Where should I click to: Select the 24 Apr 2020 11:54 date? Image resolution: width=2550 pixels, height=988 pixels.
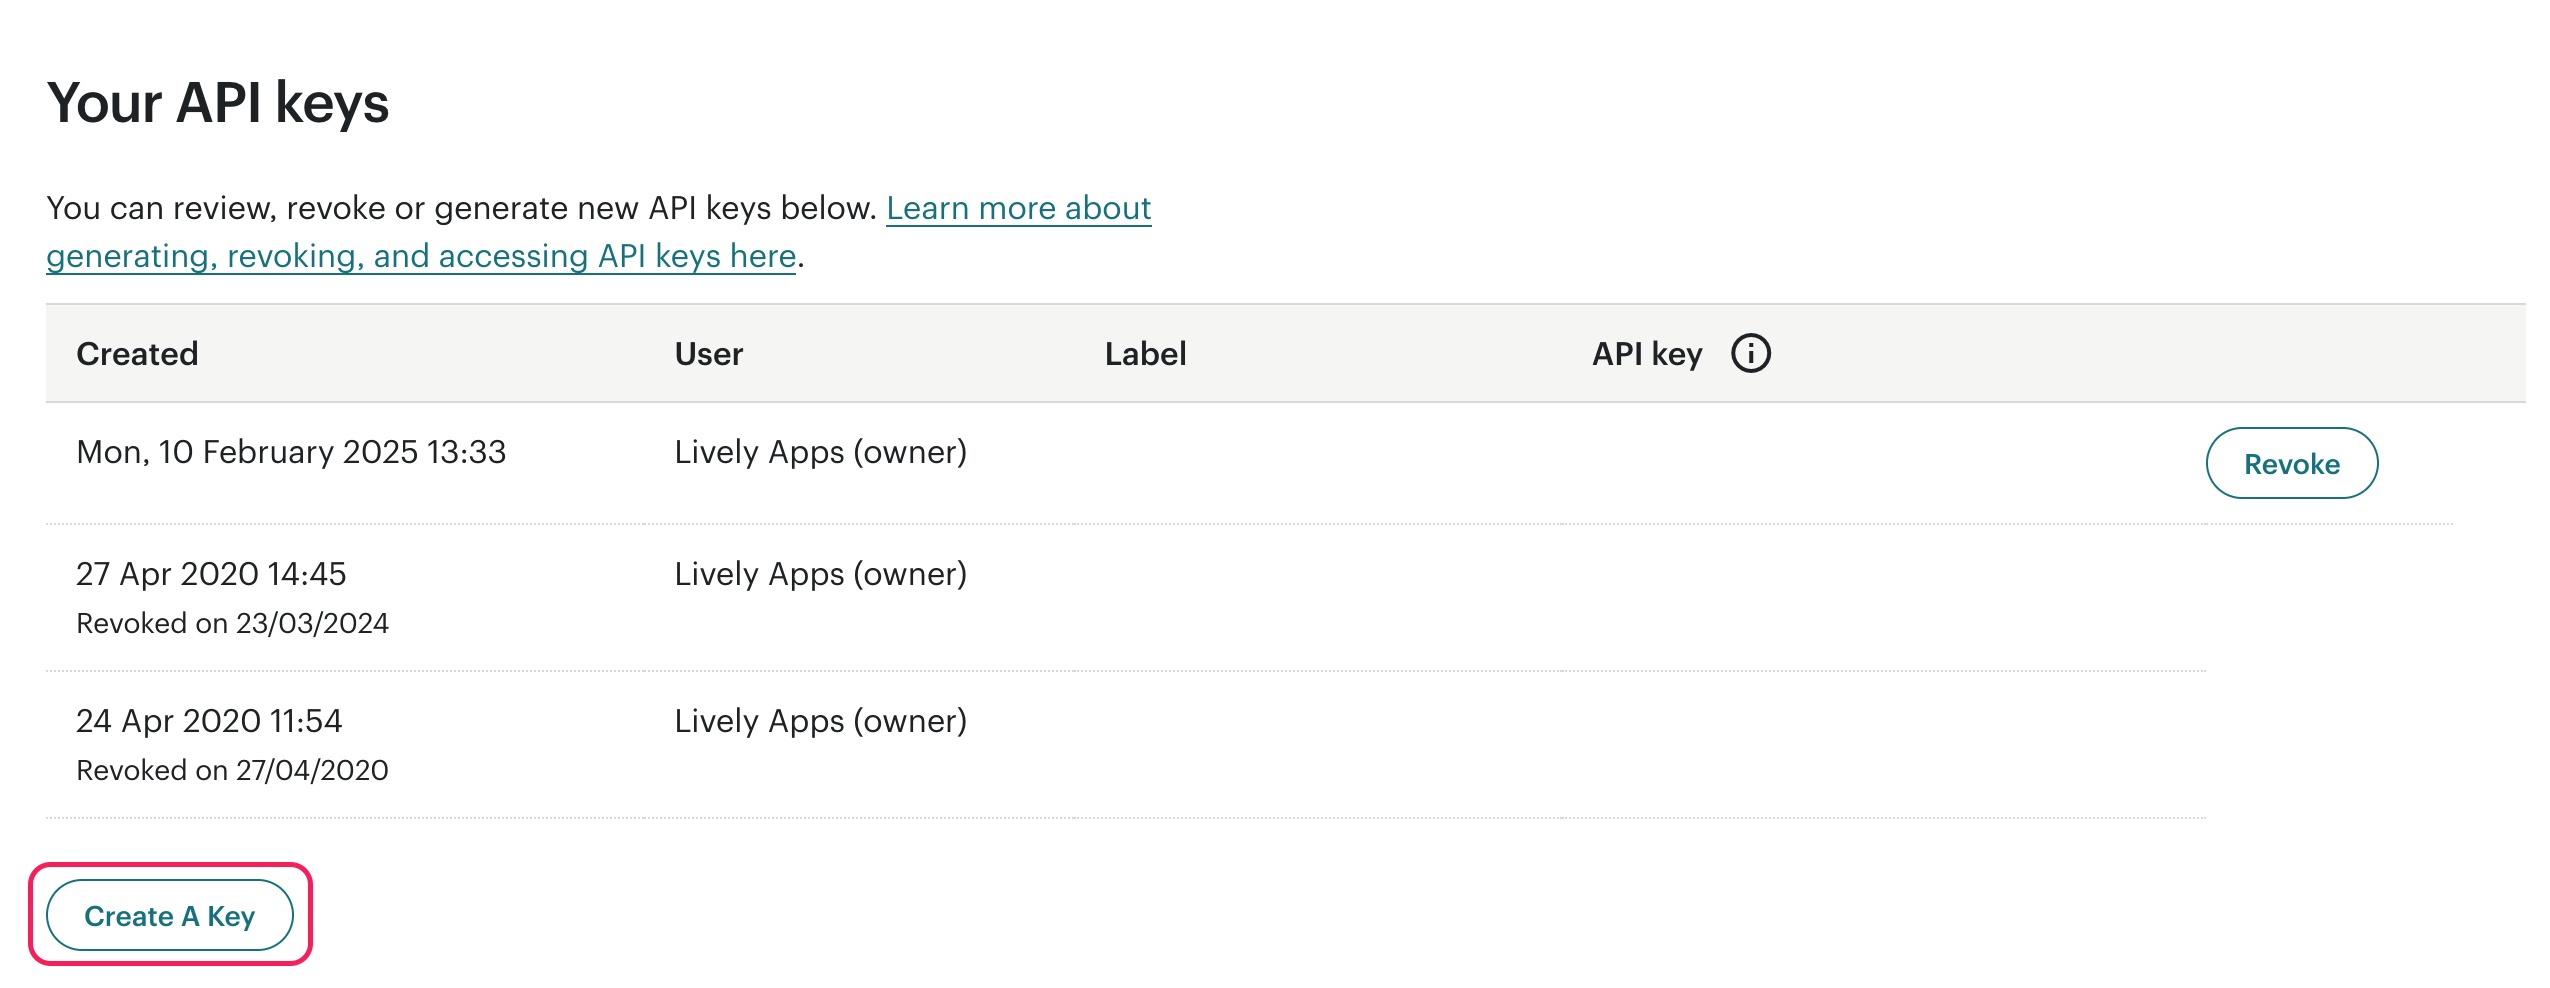209,721
